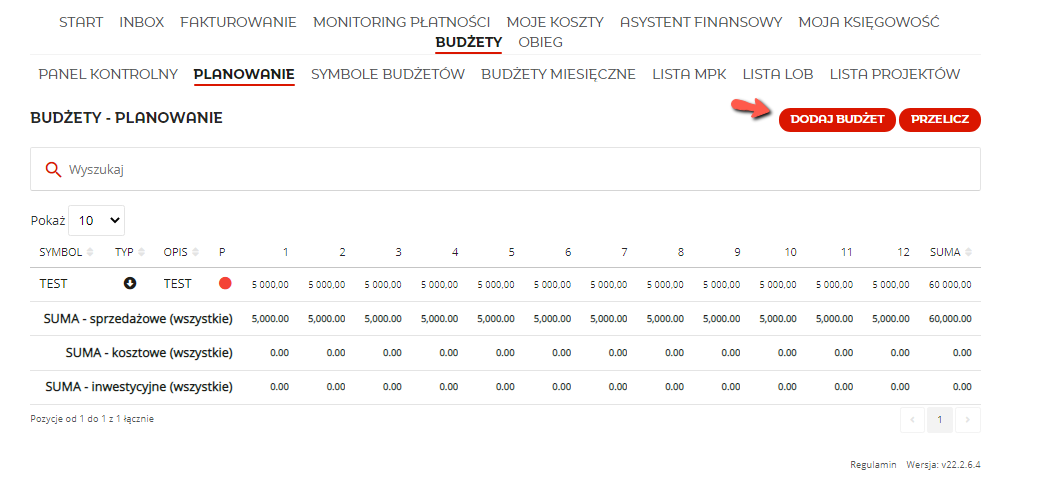
Task: Click the TEST symbol cell
Action: tap(53, 284)
